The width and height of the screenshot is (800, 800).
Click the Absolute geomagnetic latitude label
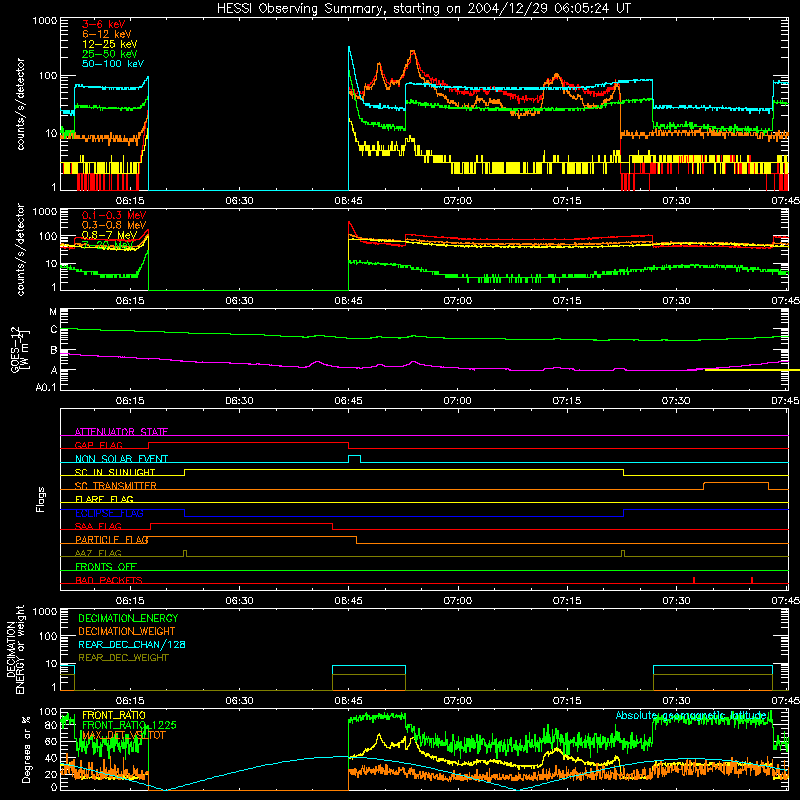pyautogui.click(x=691, y=715)
